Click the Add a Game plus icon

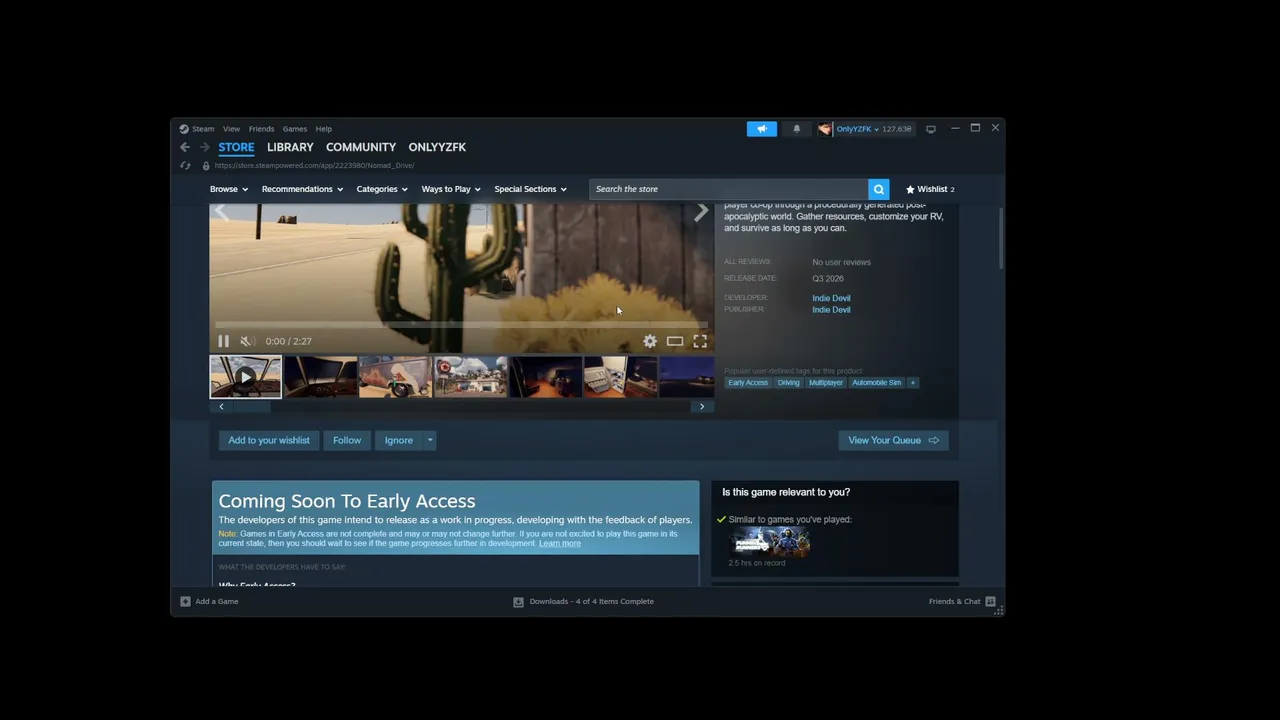[x=185, y=602]
